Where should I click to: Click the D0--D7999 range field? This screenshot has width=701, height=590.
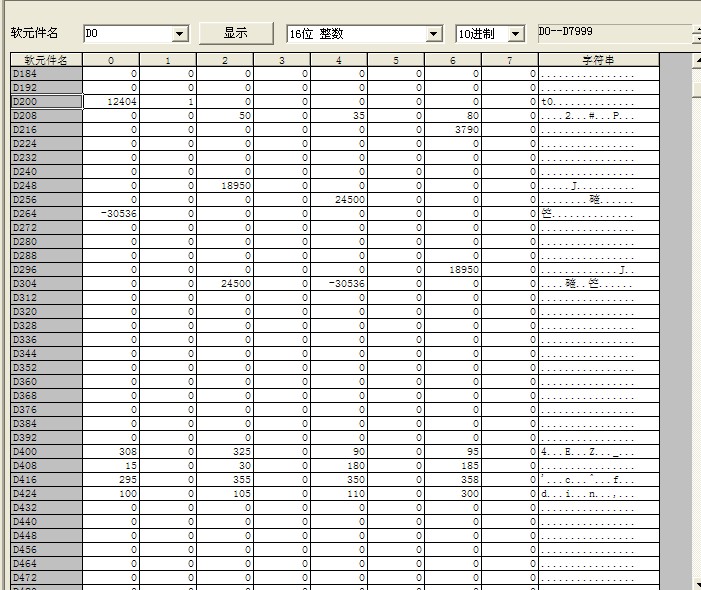pyautogui.click(x=612, y=33)
